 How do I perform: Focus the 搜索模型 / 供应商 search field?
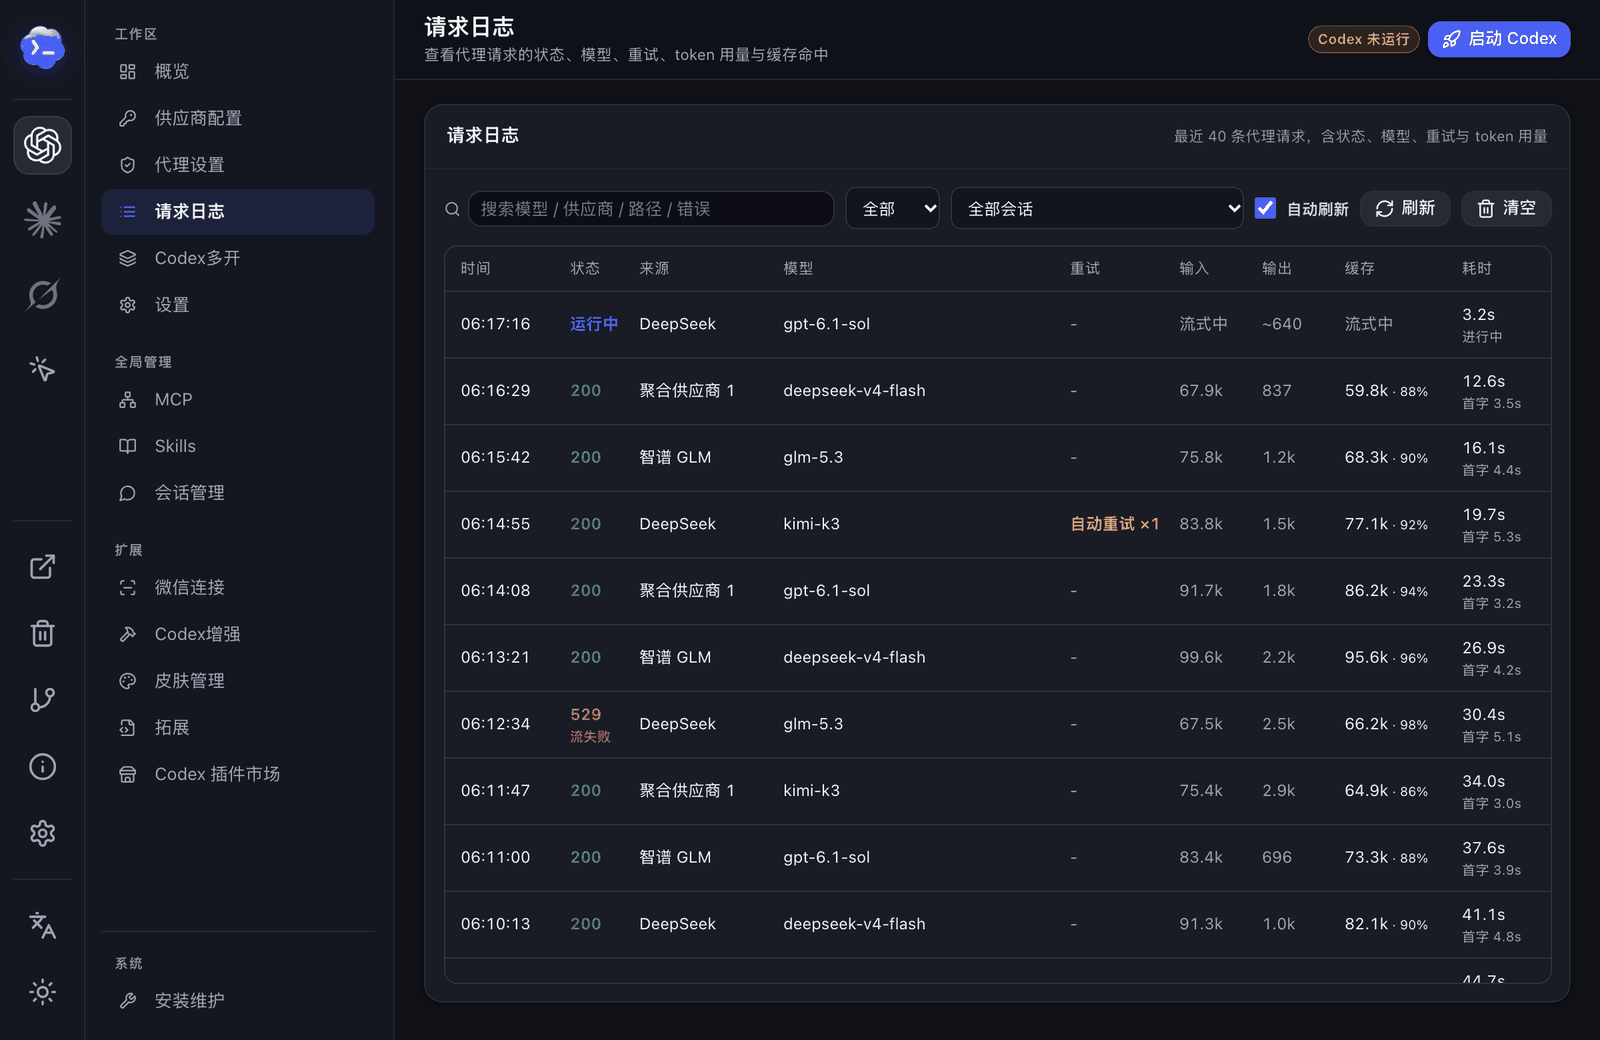coord(651,209)
